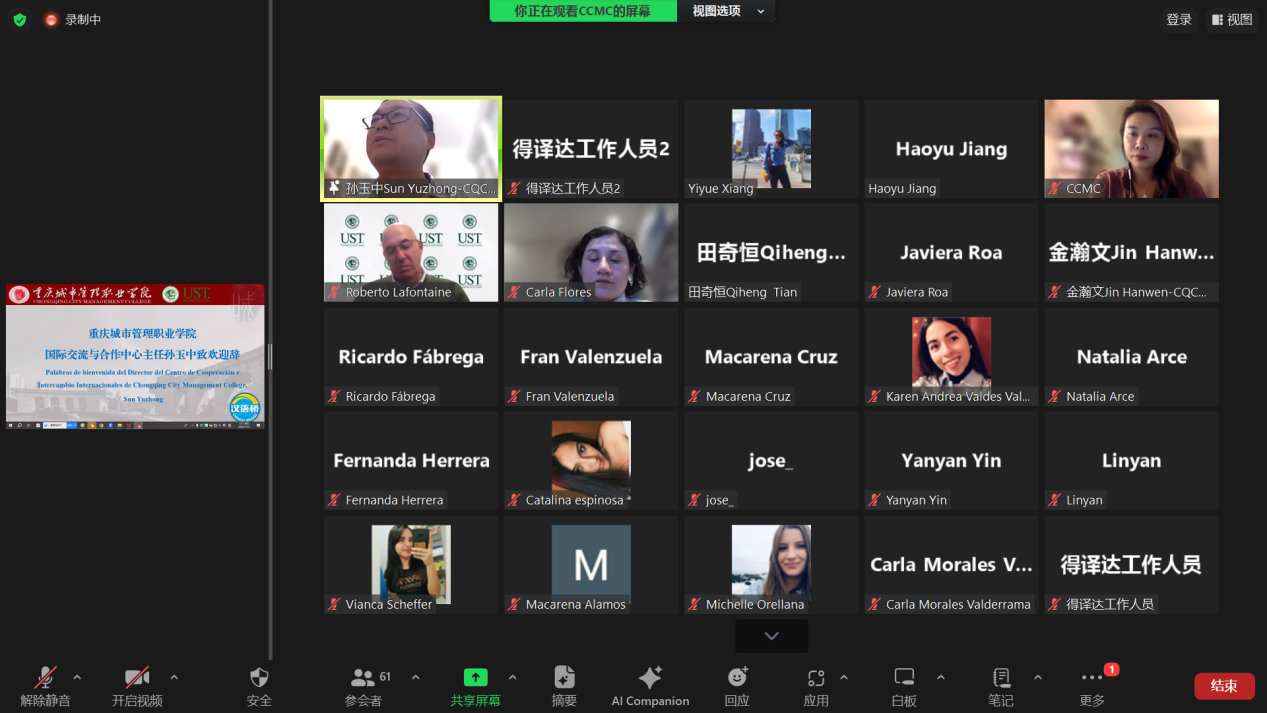The width and height of the screenshot is (1267, 713).
Task: Launch the AI Companion
Action: click(650, 678)
